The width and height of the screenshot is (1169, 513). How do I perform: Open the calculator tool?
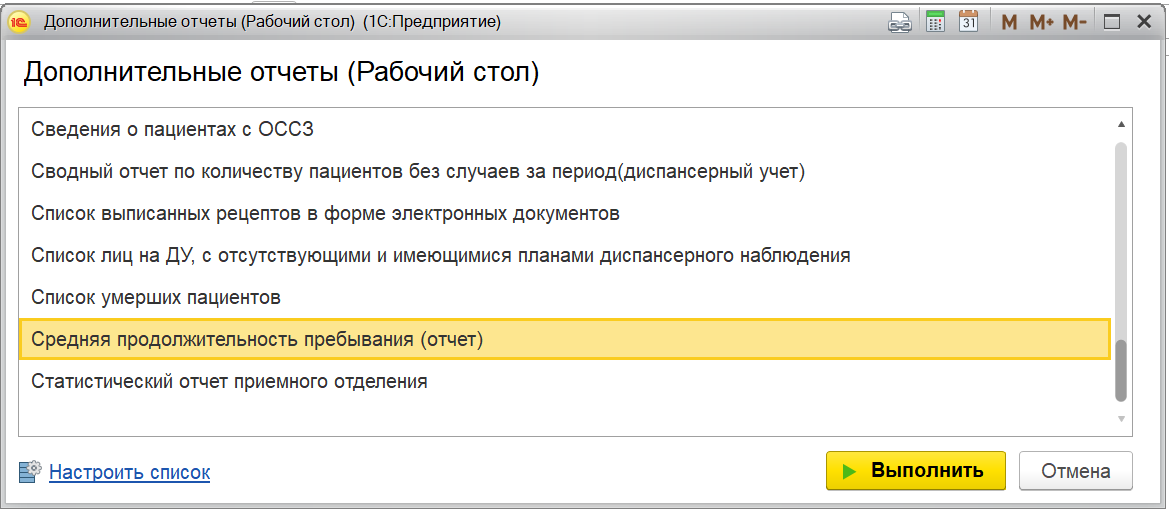click(x=935, y=22)
